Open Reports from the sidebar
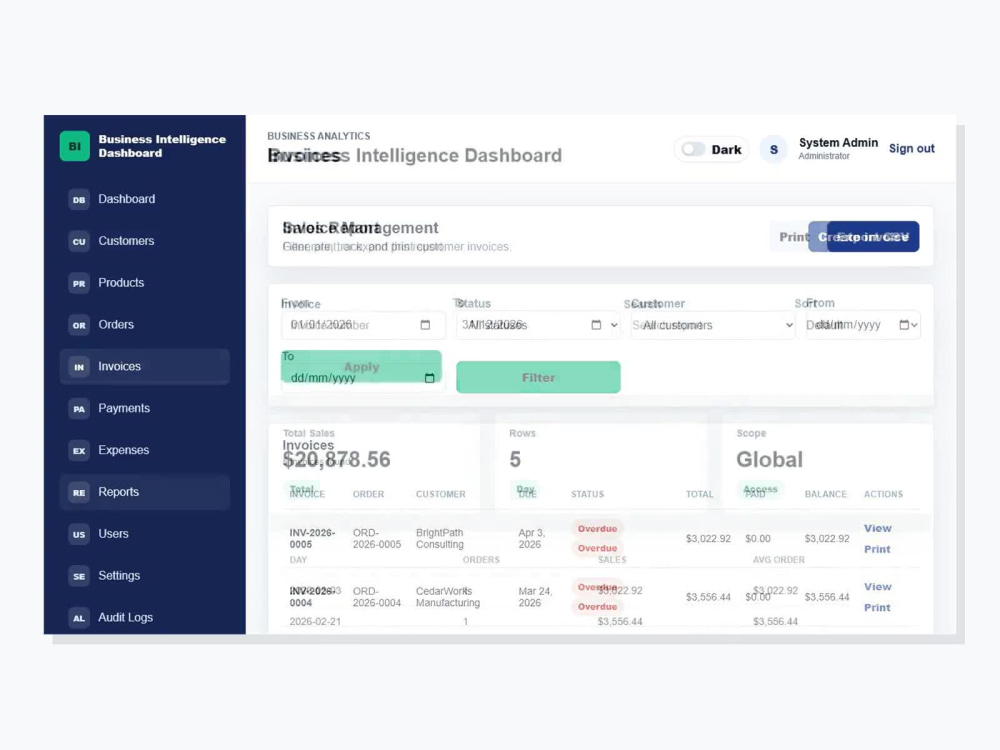1000x750 pixels. click(x=145, y=492)
